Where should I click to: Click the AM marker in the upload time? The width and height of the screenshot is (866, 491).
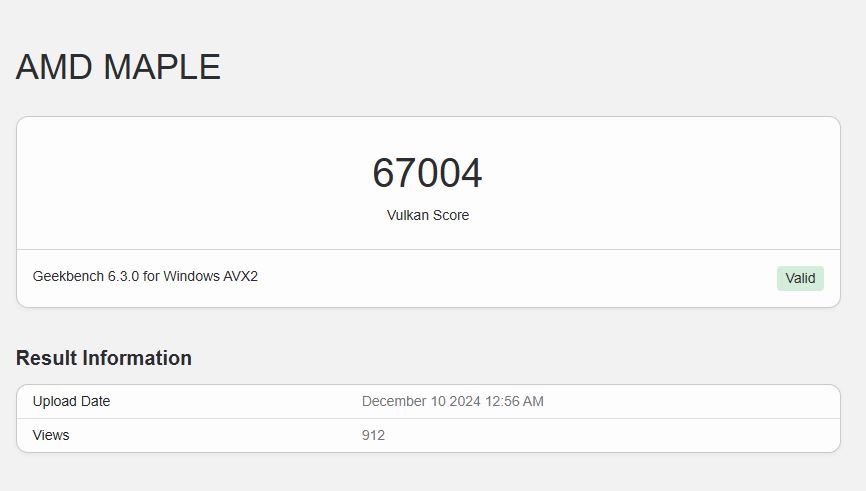[535, 401]
